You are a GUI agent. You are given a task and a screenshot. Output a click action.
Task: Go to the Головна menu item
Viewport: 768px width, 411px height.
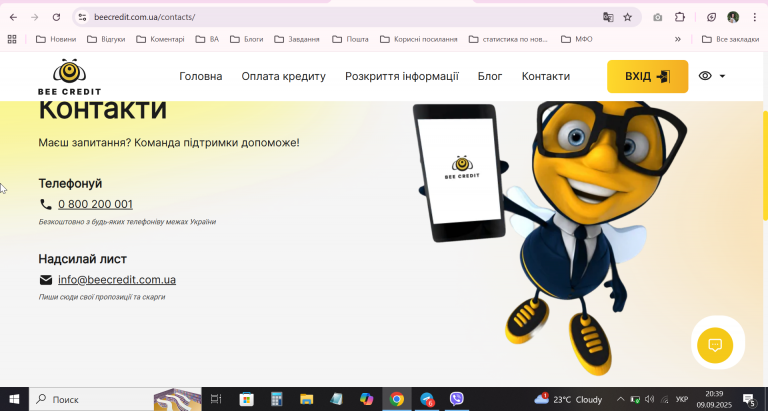tap(201, 76)
